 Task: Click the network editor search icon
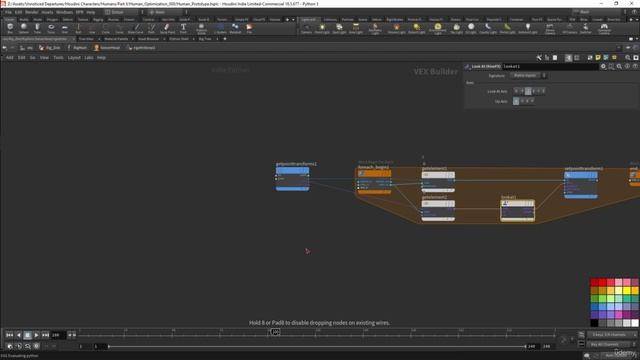[628, 58]
